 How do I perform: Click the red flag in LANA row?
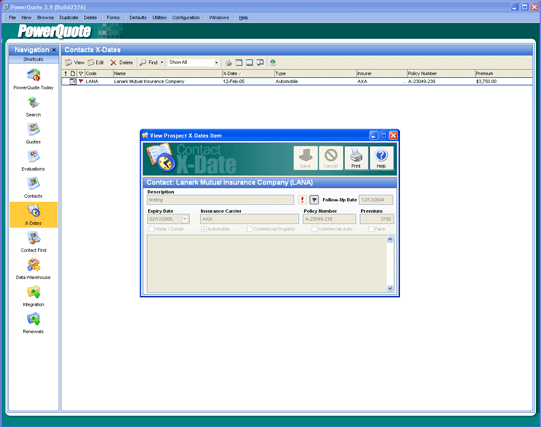(81, 81)
